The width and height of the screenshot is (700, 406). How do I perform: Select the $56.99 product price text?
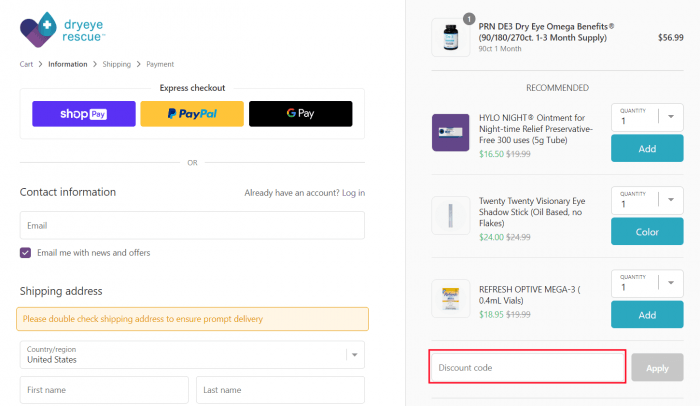point(670,38)
